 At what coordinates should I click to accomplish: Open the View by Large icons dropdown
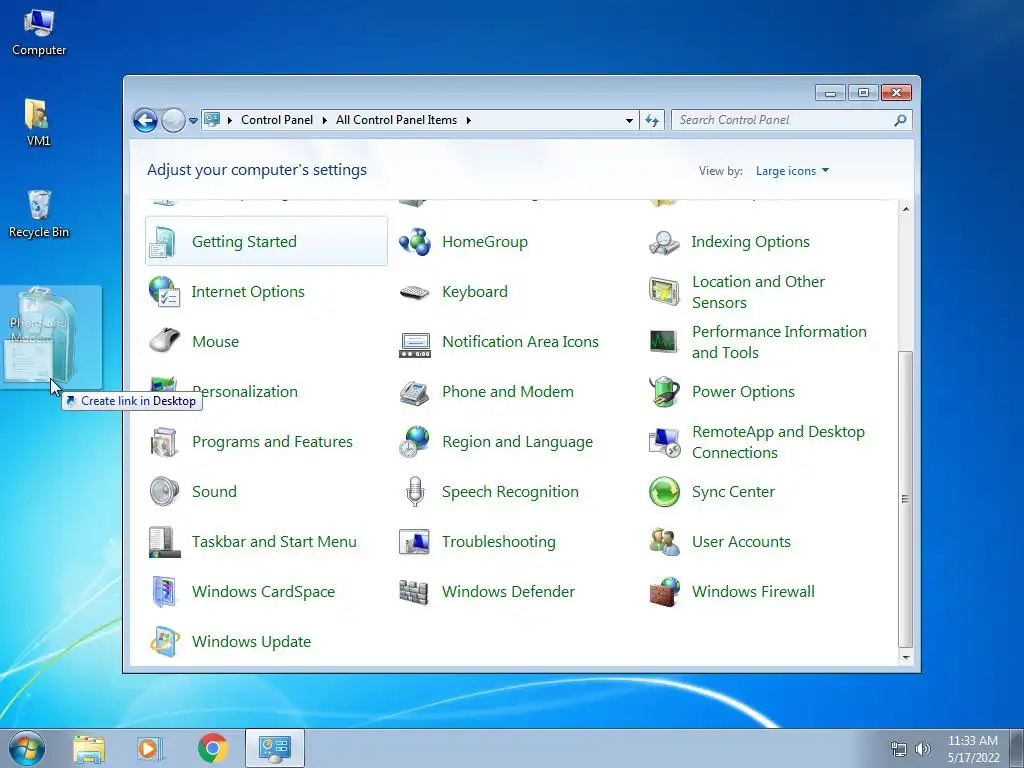tap(792, 171)
